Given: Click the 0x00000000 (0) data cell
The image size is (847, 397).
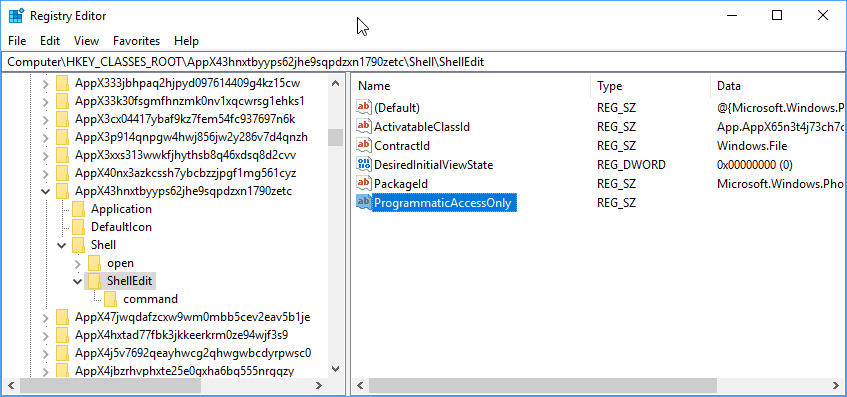Looking at the screenshot, I should click(755, 165).
